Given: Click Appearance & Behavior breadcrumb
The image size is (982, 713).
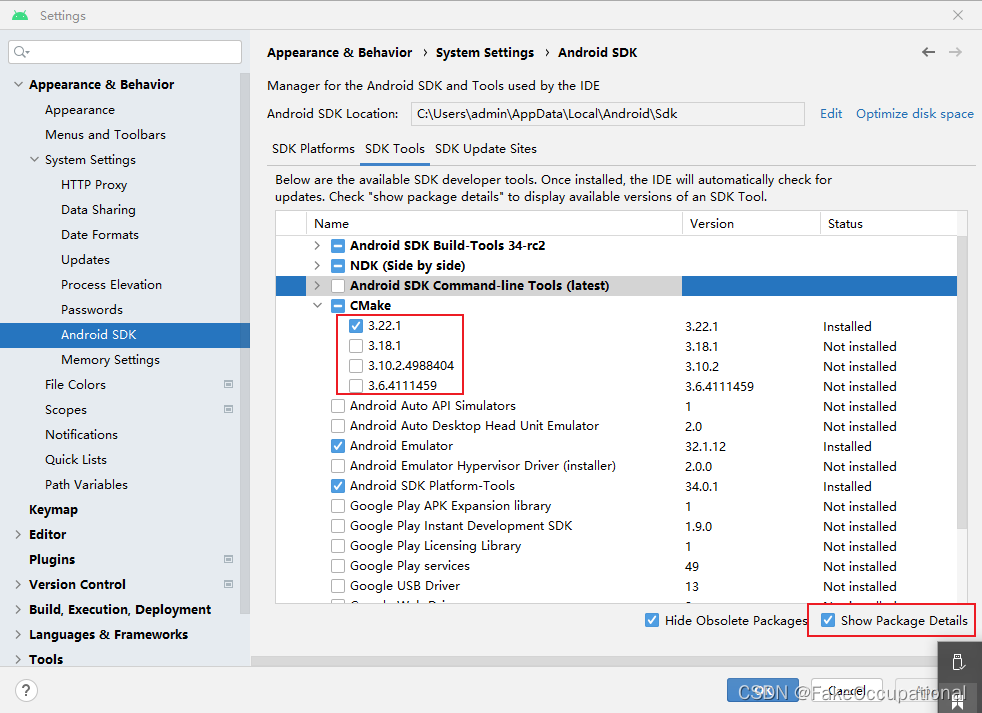Looking at the screenshot, I should (x=339, y=53).
